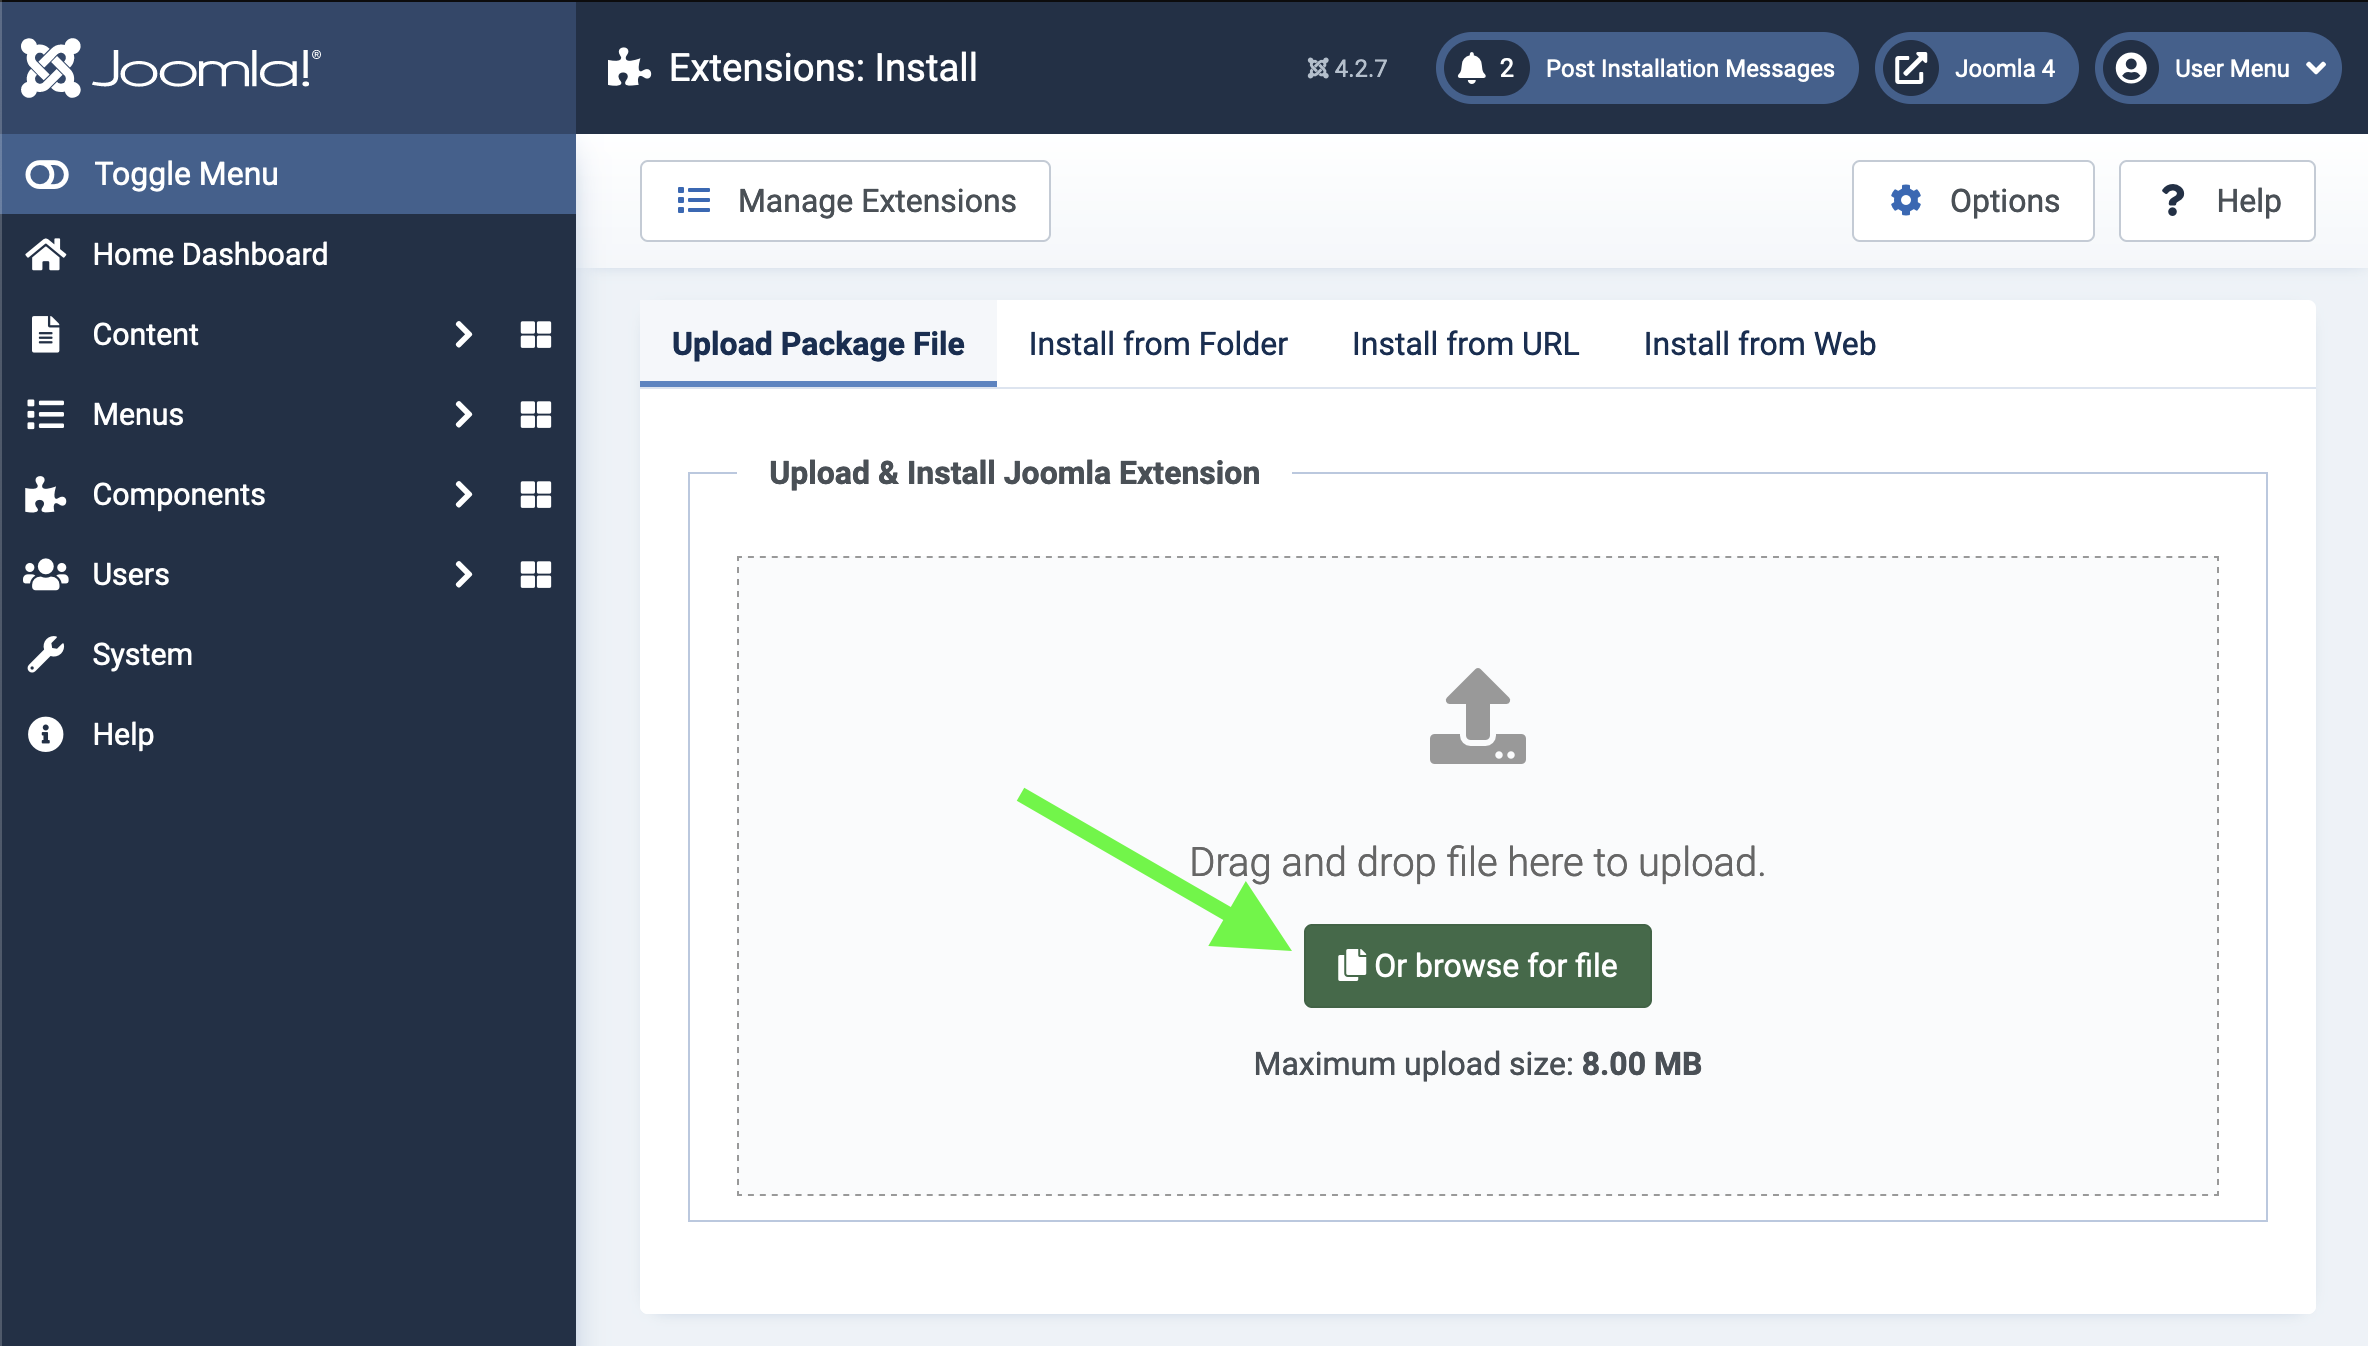Click the Help info icon in sidebar
The width and height of the screenshot is (2368, 1346).
pyautogui.click(x=45, y=734)
